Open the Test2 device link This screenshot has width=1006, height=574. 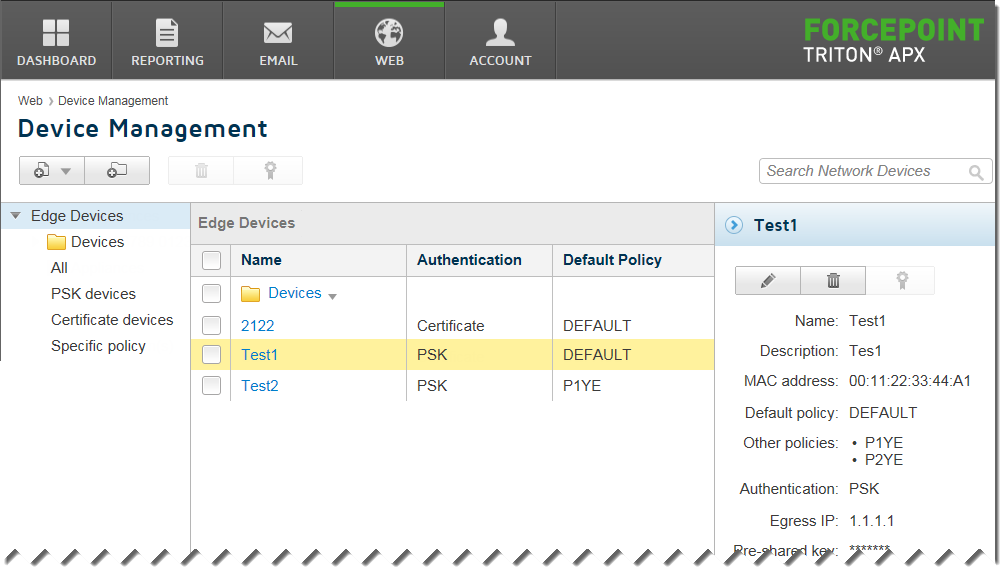tap(260, 385)
